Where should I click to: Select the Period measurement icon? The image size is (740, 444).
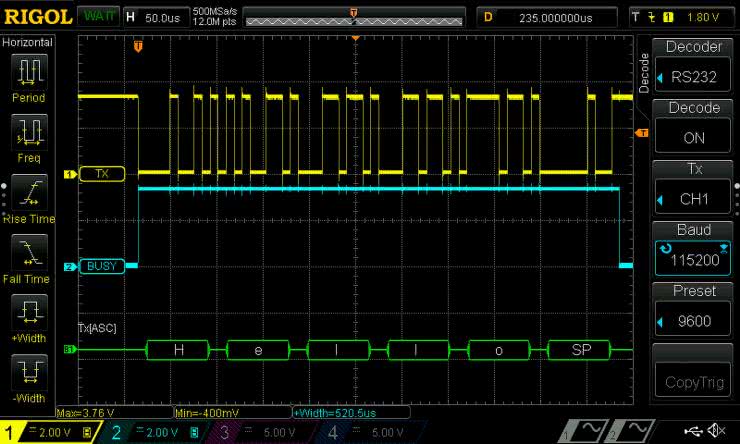coord(29,71)
